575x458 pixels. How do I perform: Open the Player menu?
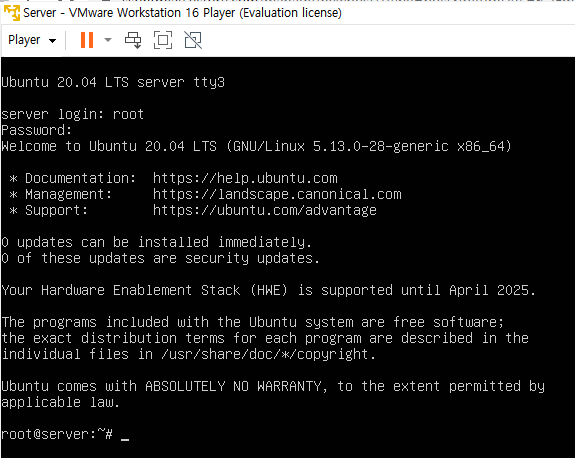point(32,40)
